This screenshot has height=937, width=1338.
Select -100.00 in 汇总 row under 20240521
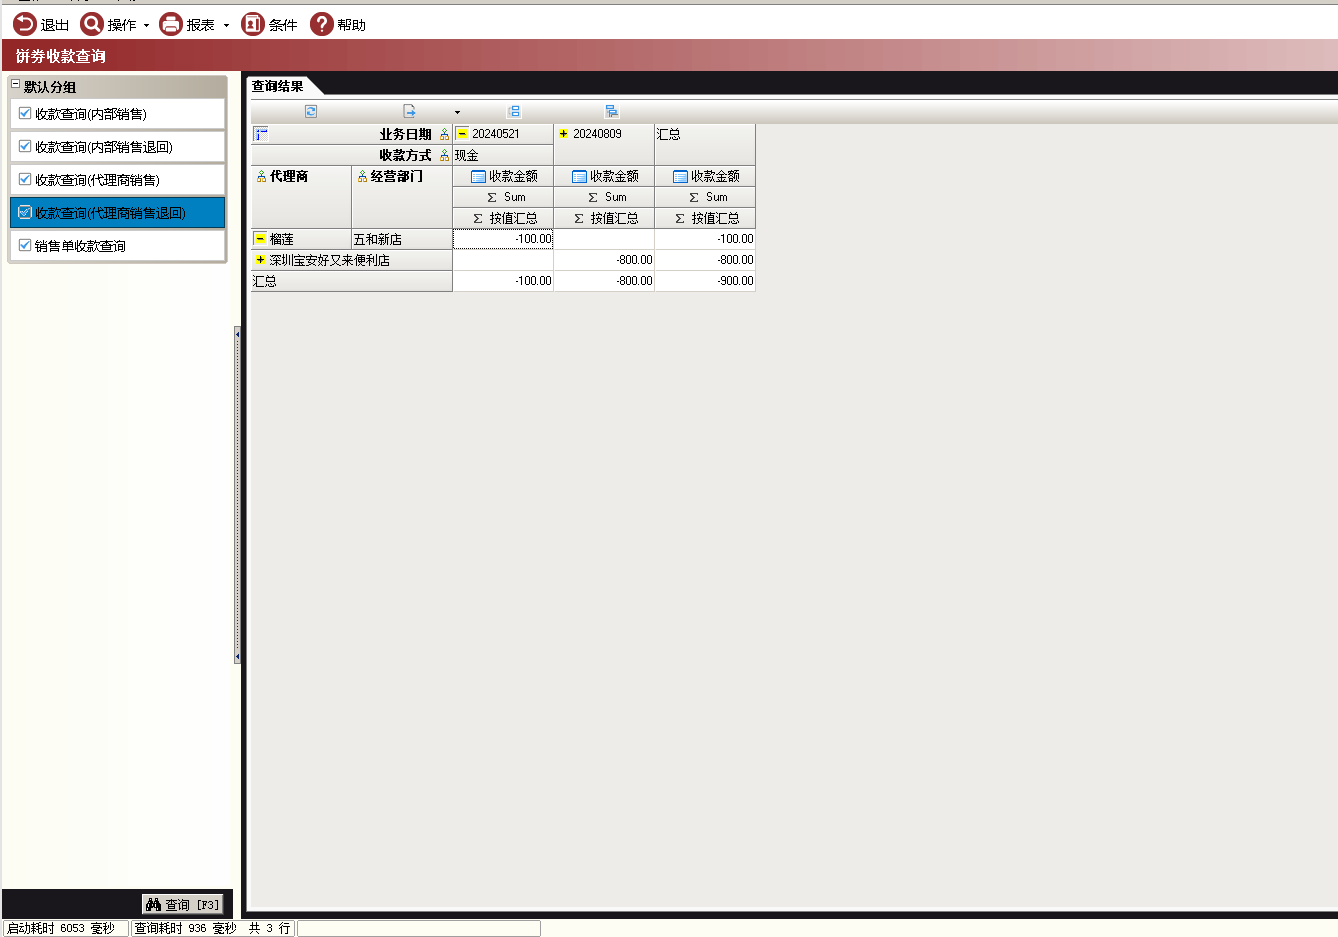[x=503, y=281]
